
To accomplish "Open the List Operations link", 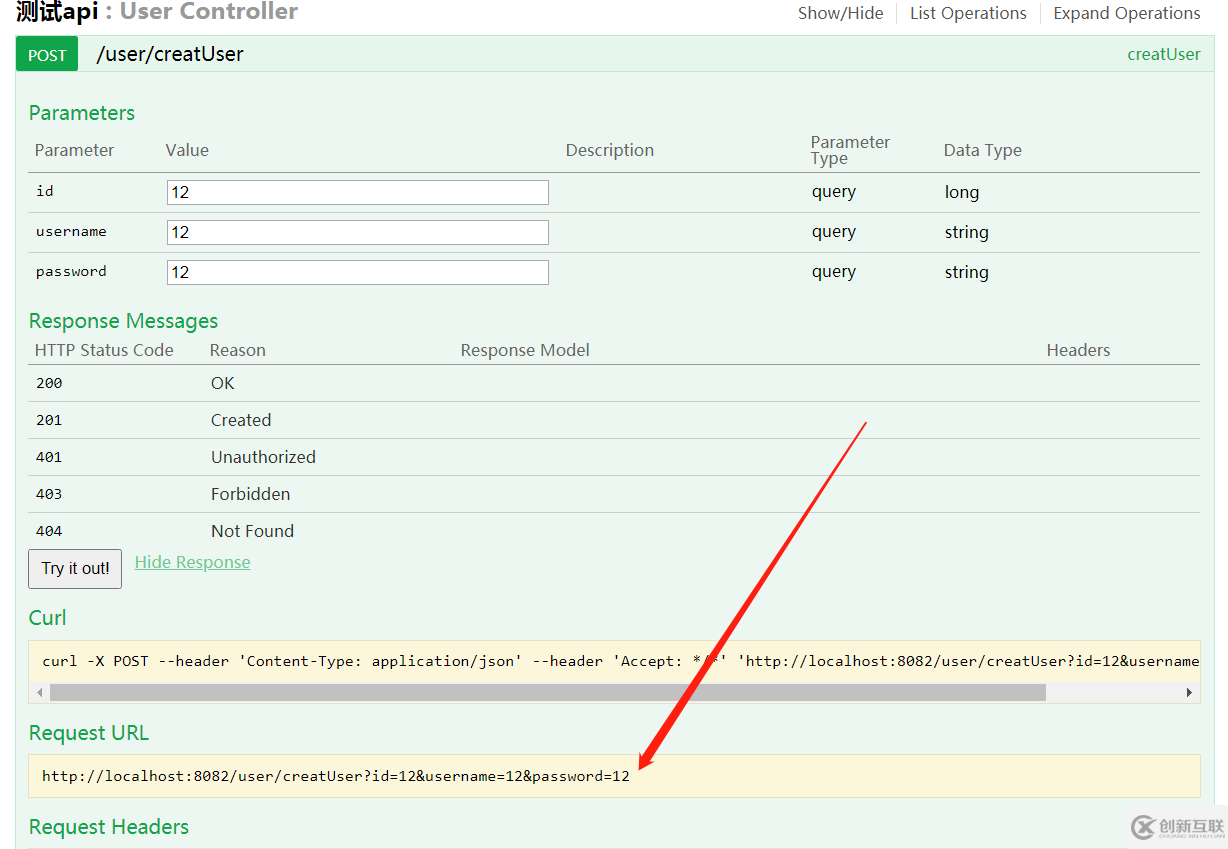I will tap(967, 14).
